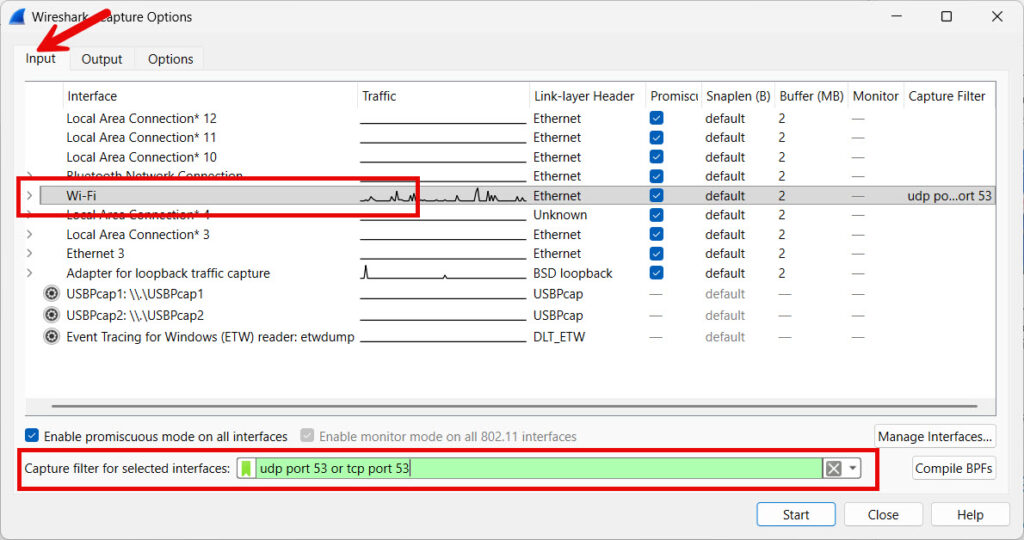
Task: Open Manage Interfaces dialog
Action: 934,437
